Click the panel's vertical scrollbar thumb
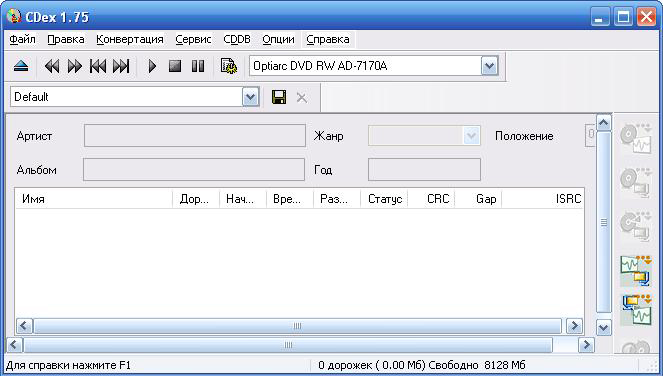The width and height of the screenshot is (663, 376). coord(603,222)
